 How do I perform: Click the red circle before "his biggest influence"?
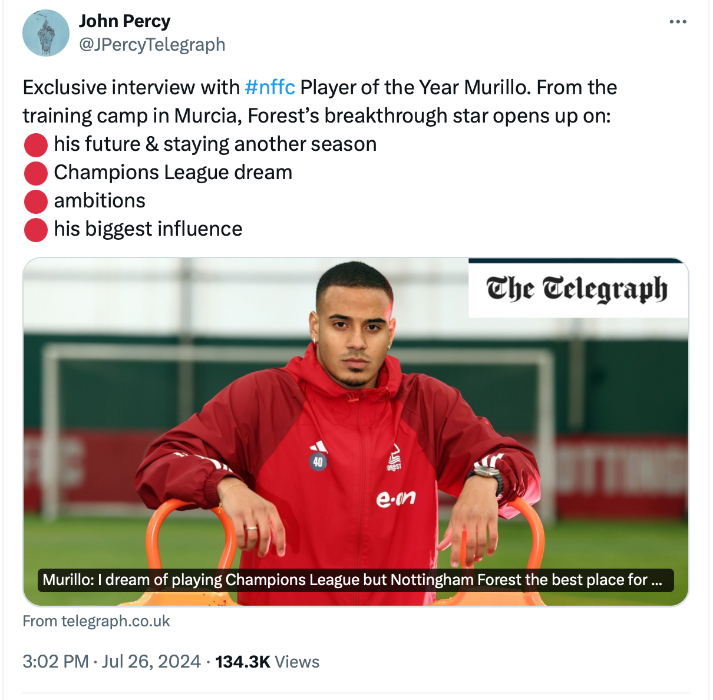(x=35, y=229)
